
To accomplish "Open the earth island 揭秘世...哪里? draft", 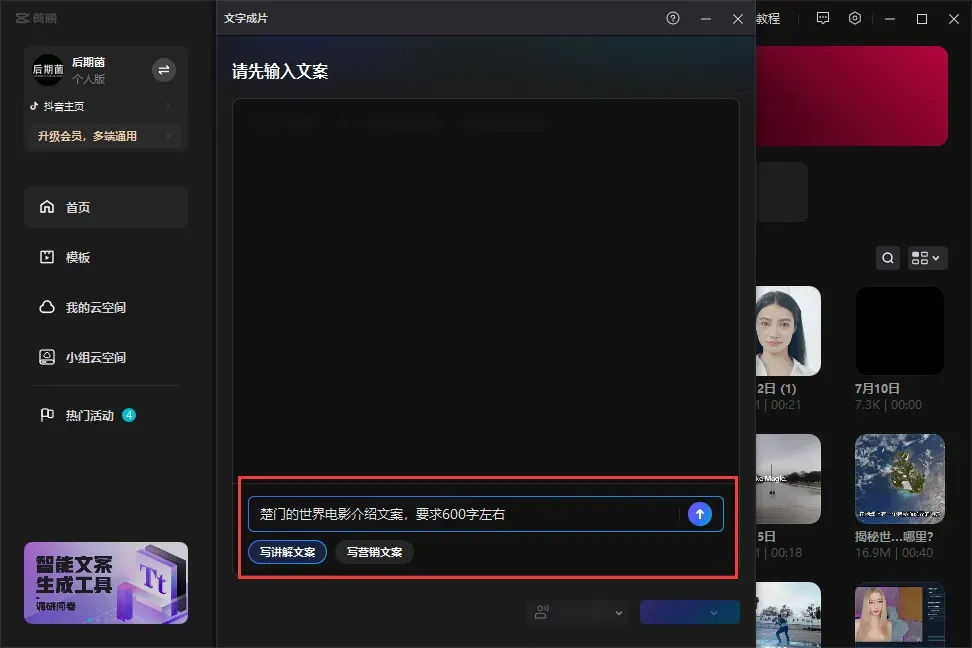I will 900,479.
